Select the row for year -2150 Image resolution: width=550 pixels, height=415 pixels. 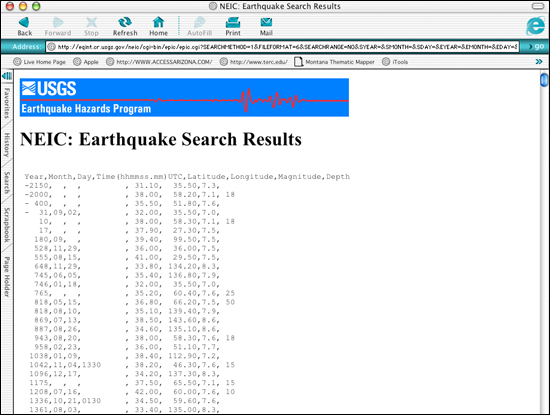[122, 186]
